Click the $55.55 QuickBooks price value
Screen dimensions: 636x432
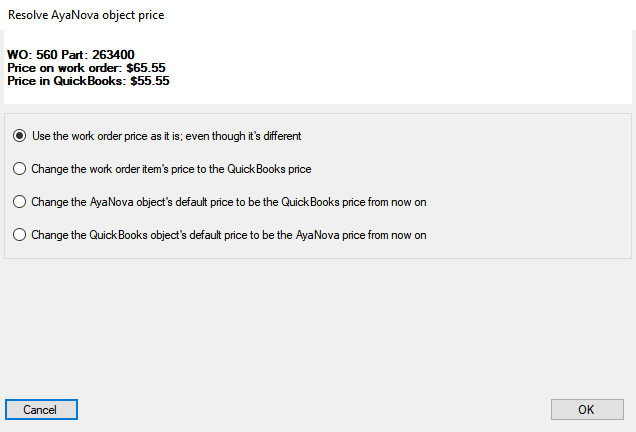(150, 81)
